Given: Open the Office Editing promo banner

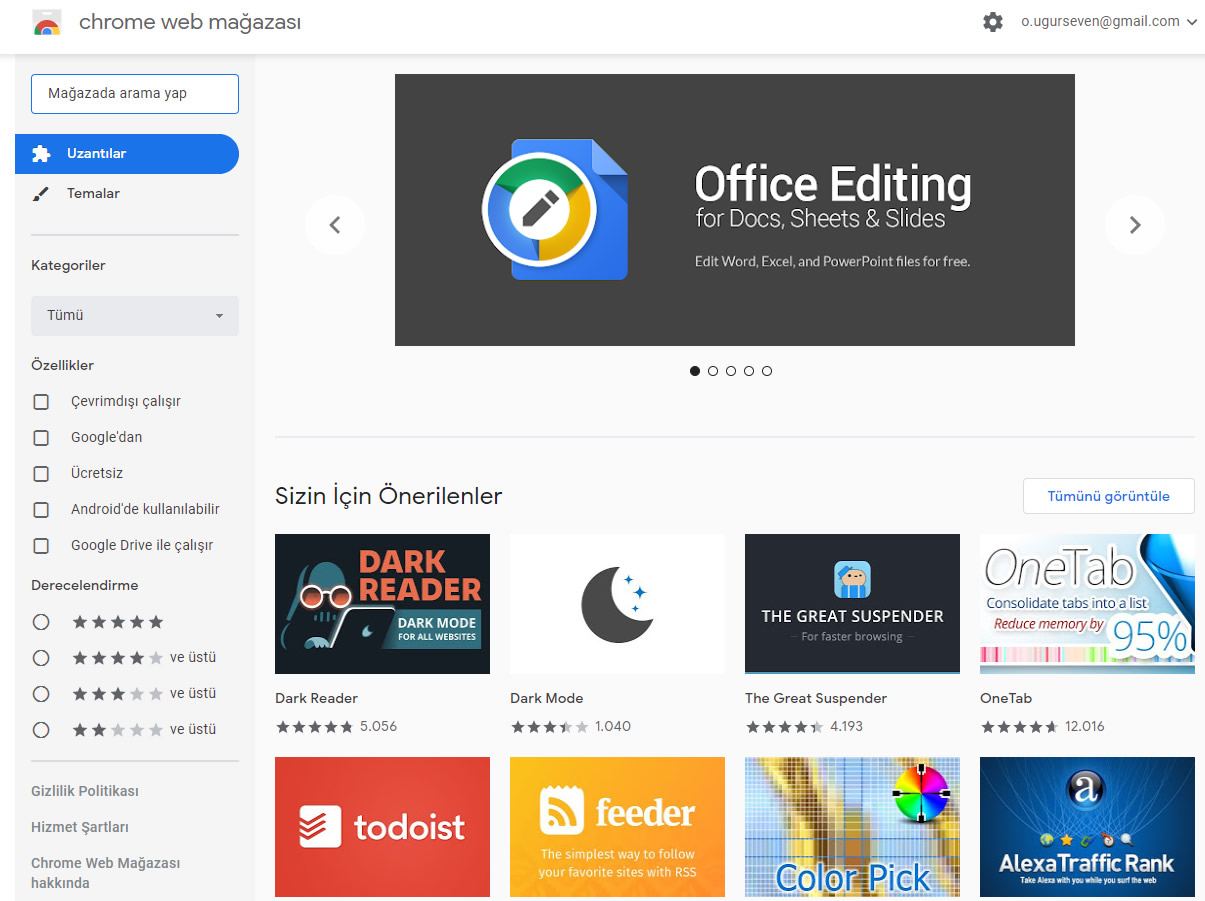Looking at the screenshot, I should [x=735, y=210].
